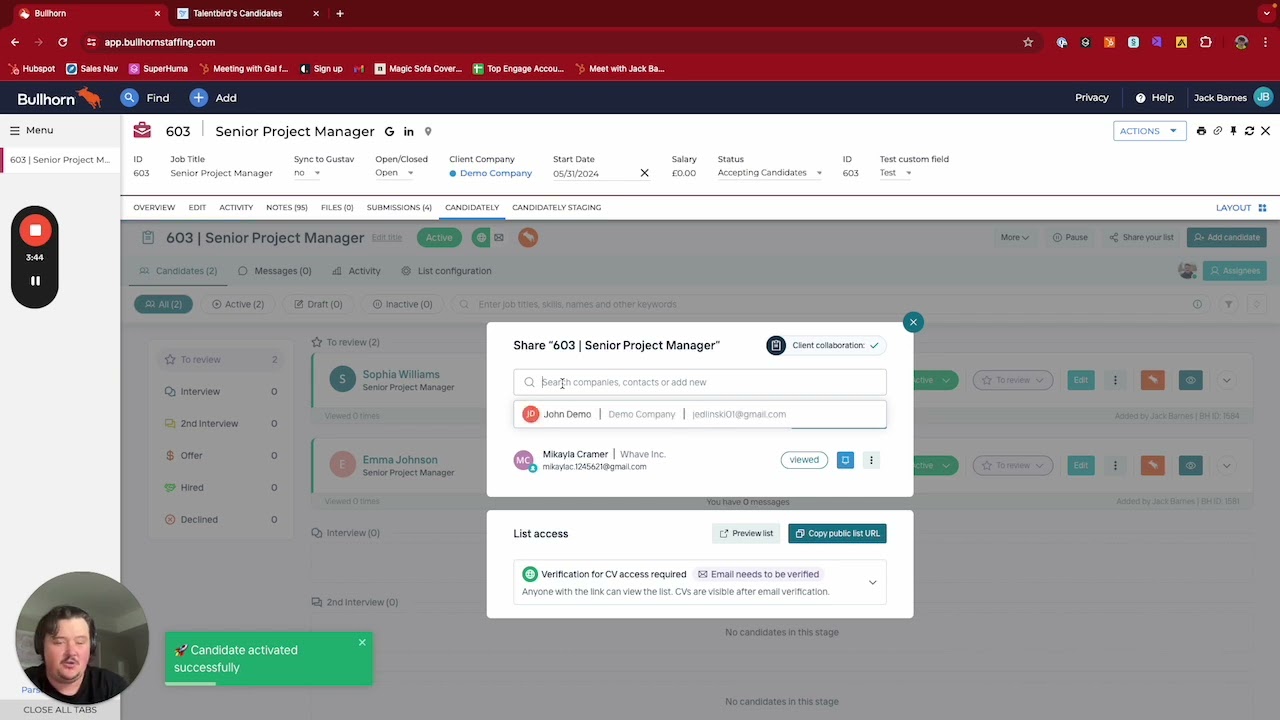Click the Privacy link in header
Image resolution: width=1280 pixels, height=720 pixels.
[x=1092, y=98]
